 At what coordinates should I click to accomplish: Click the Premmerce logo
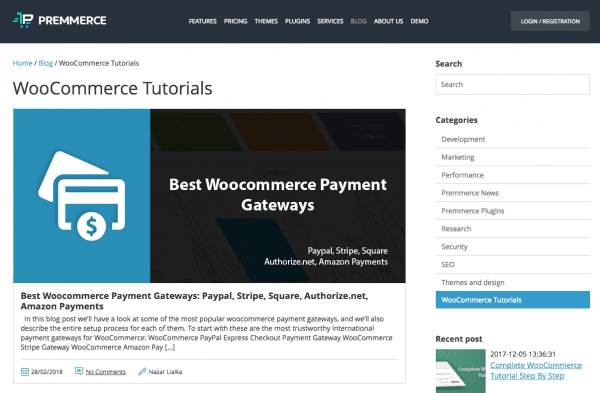point(60,20)
